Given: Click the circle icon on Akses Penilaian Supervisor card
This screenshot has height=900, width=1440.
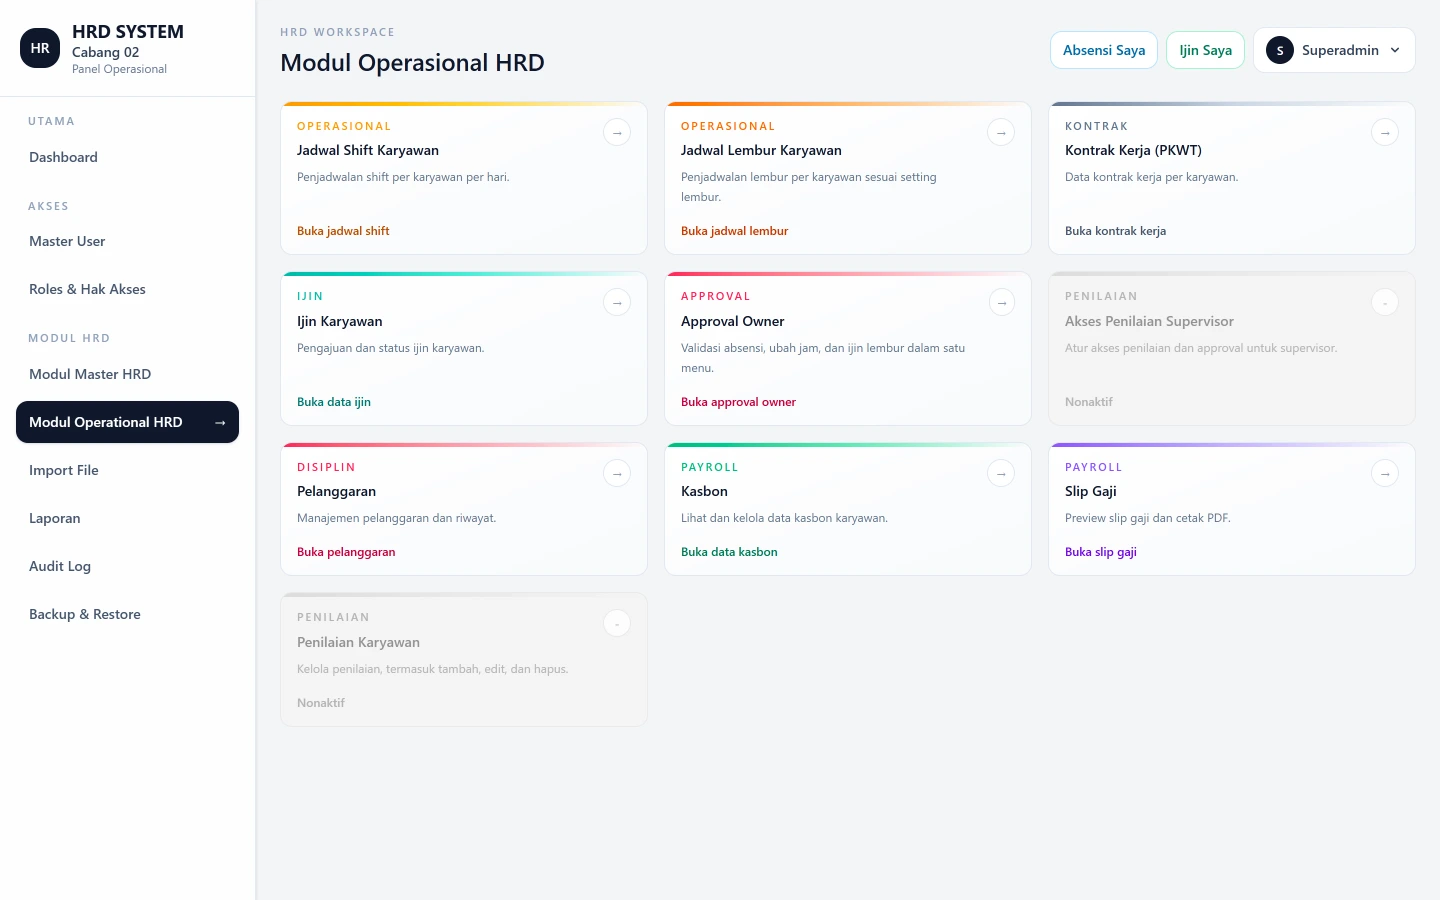Looking at the screenshot, I should pos(1385,302).
